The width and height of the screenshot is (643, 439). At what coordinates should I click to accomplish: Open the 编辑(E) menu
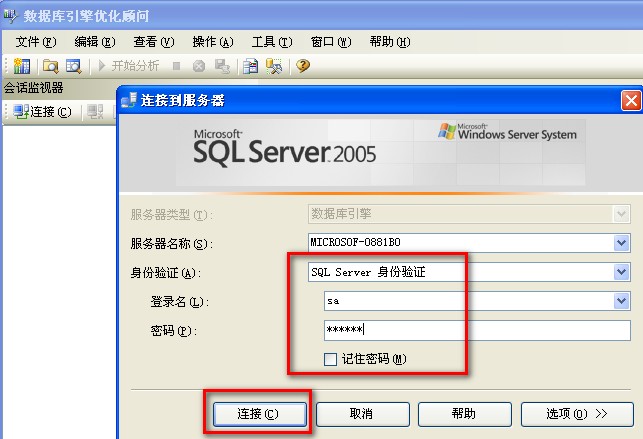coord(95,41)
